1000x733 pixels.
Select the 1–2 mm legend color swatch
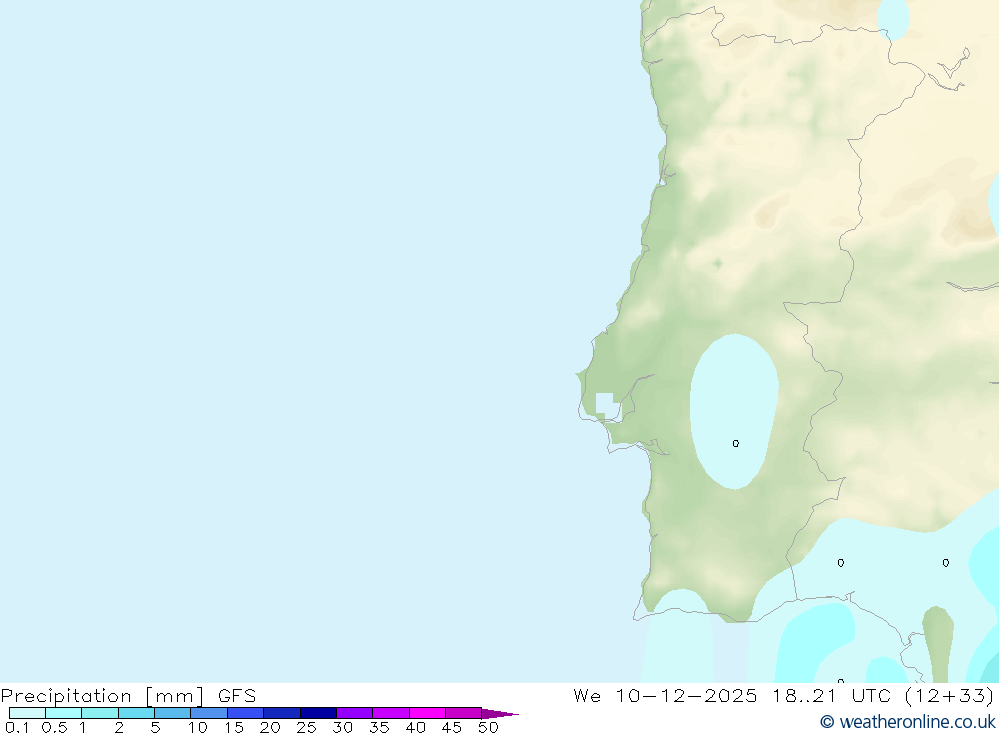click(100, 713)
